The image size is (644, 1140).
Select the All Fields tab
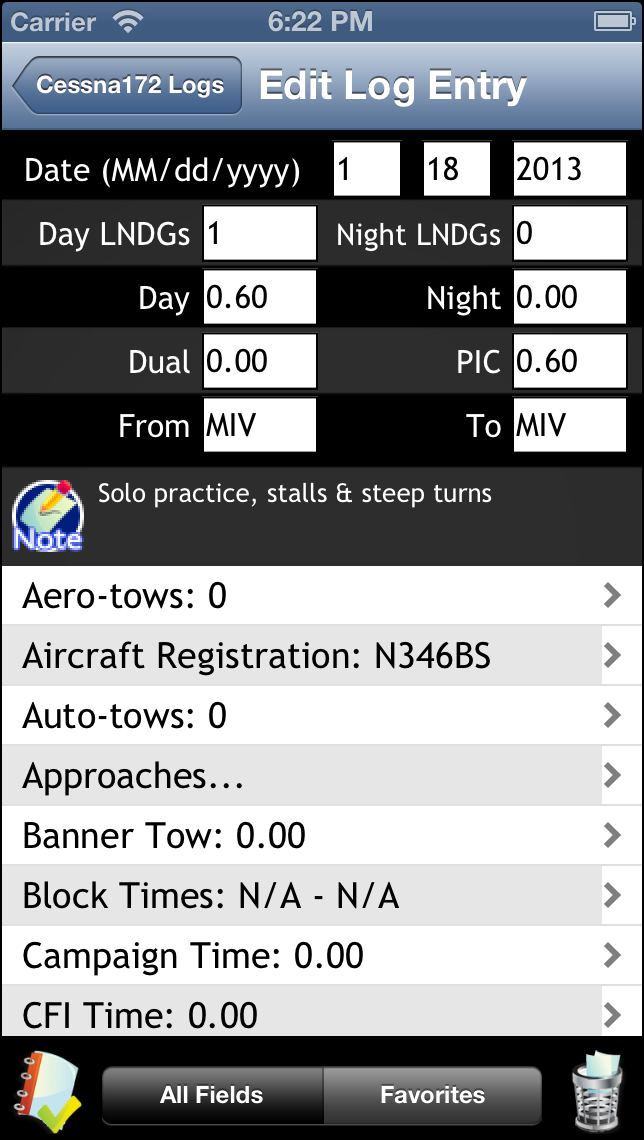[x=212, y=1095]
